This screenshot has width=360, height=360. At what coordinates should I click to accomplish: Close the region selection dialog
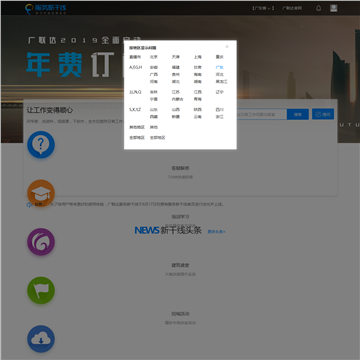pos(227,47)
